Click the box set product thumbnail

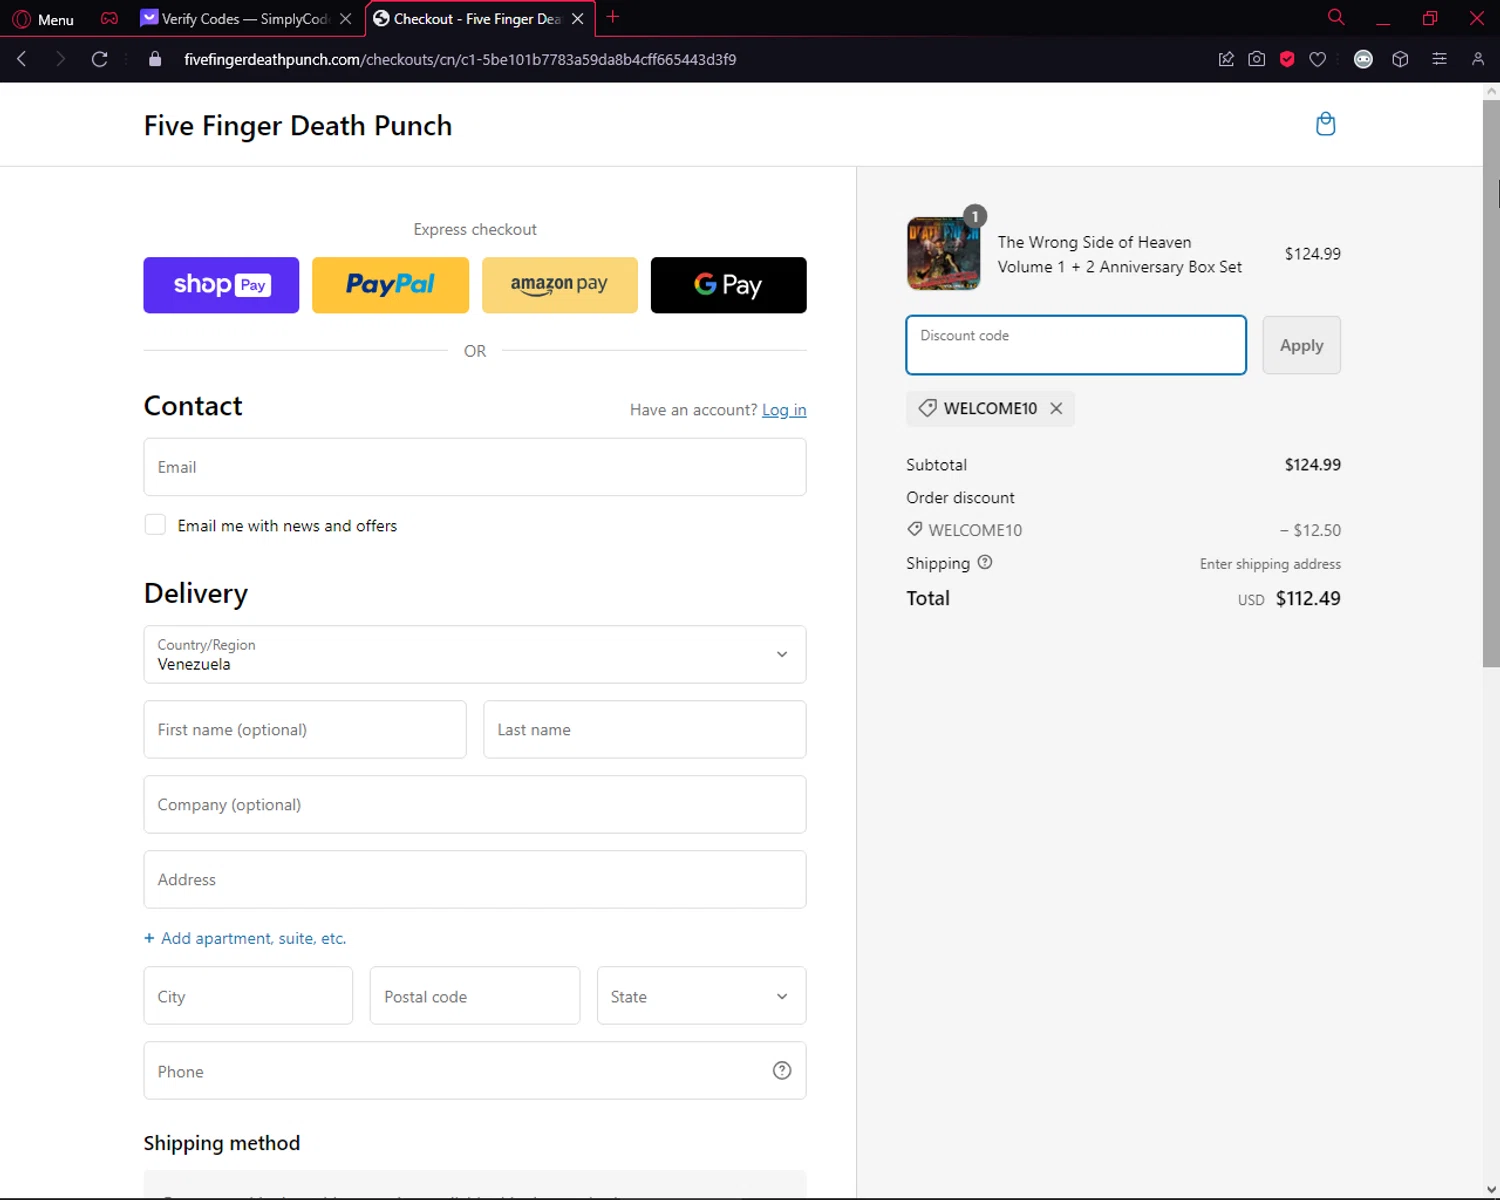[x=944, y=254]
